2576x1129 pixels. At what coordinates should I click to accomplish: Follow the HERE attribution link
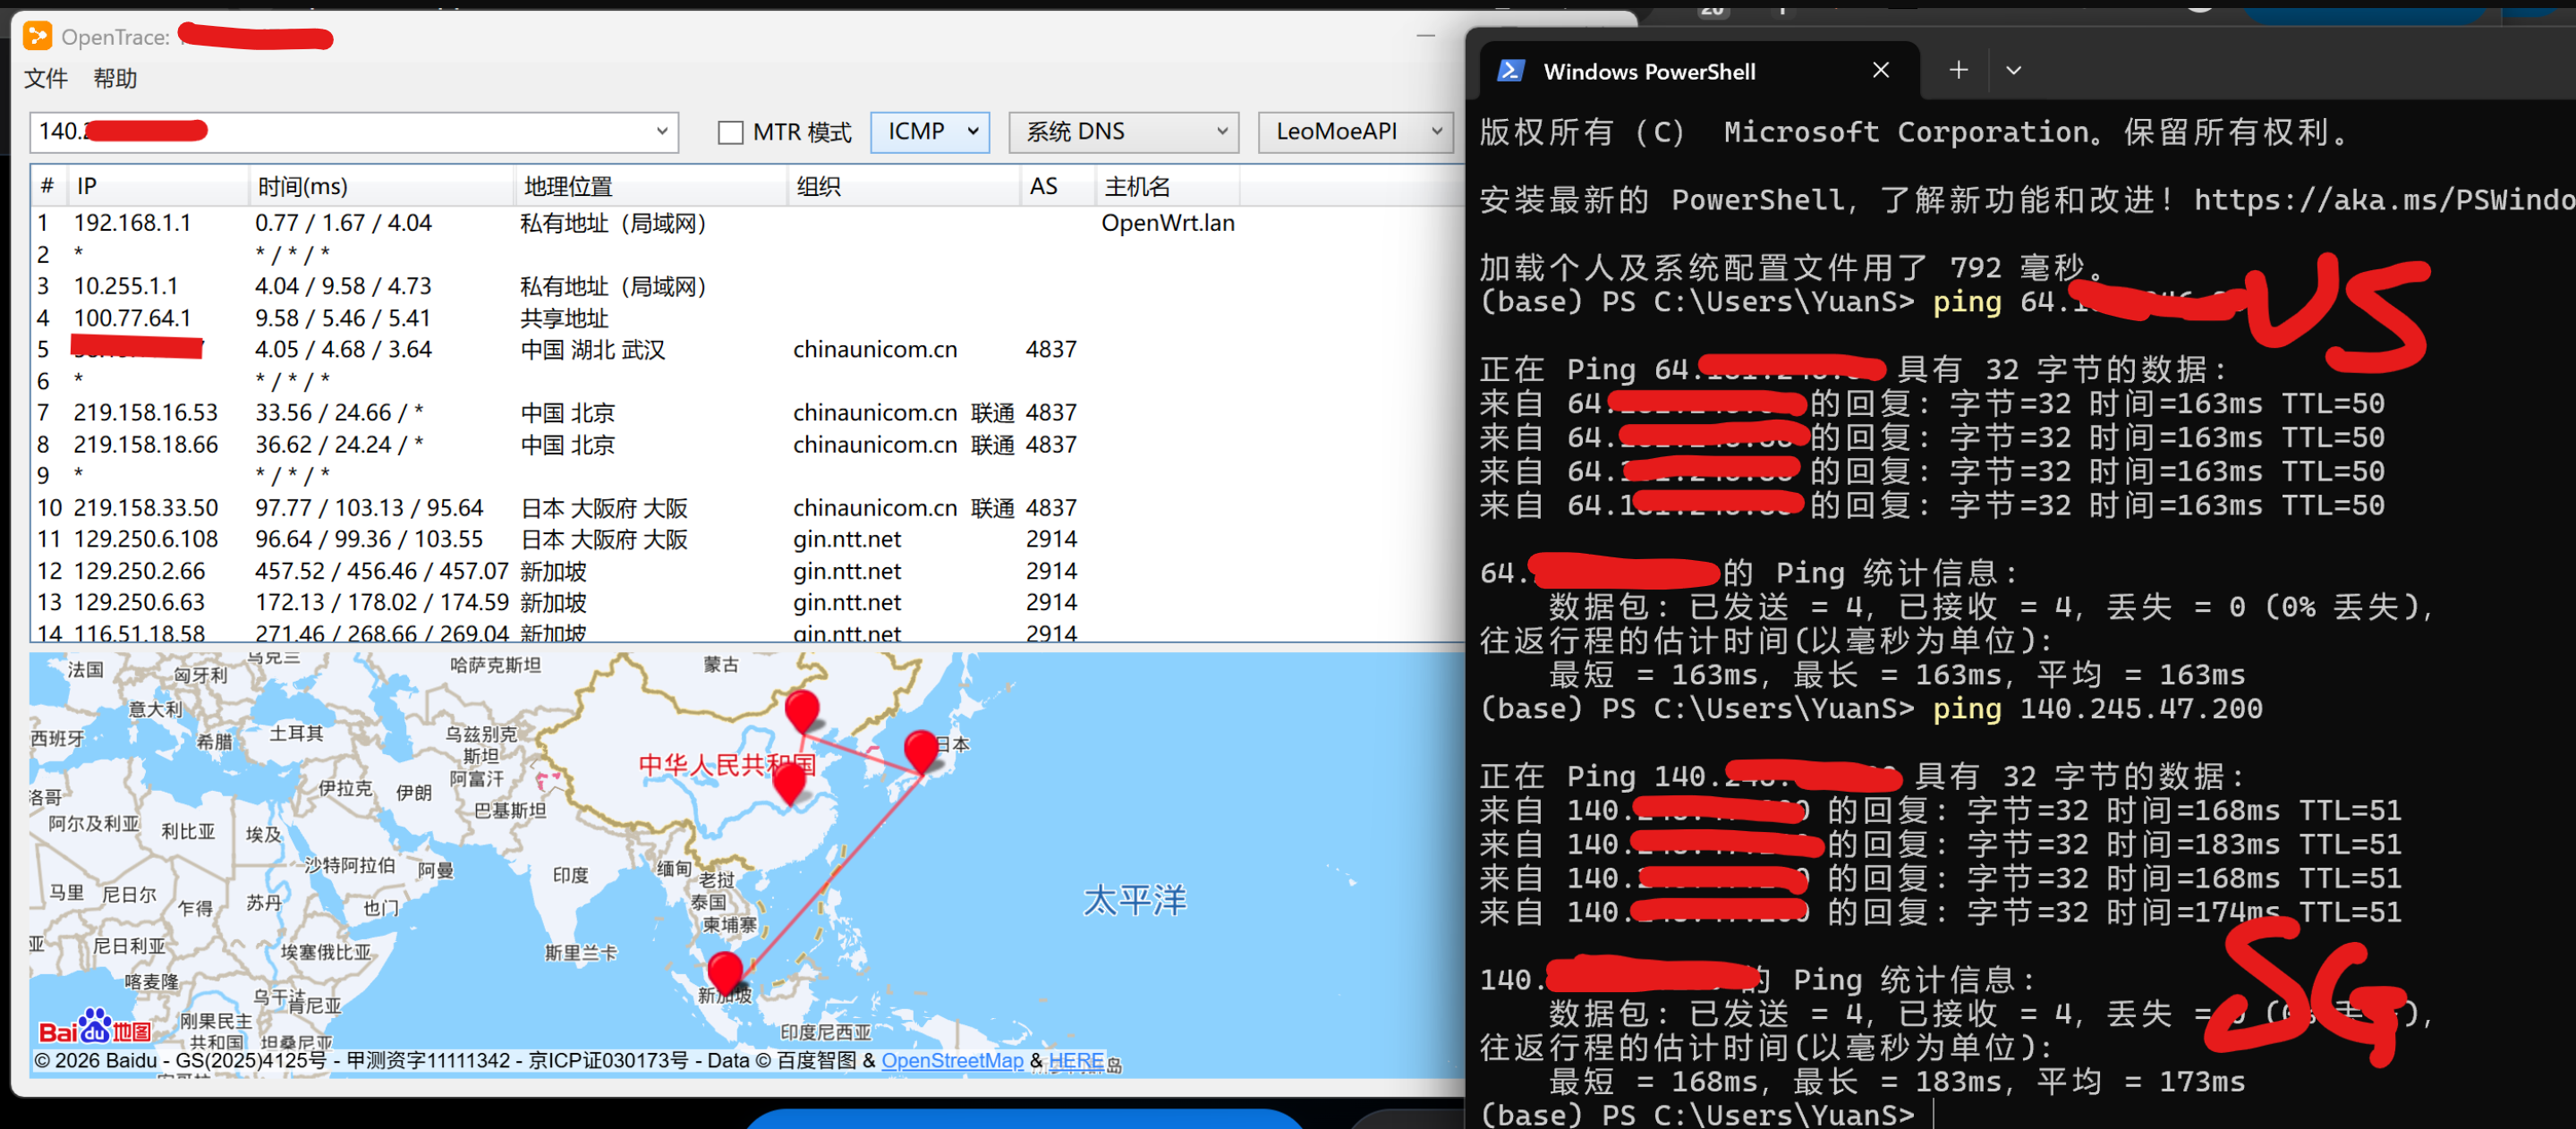[1075, 1060]
